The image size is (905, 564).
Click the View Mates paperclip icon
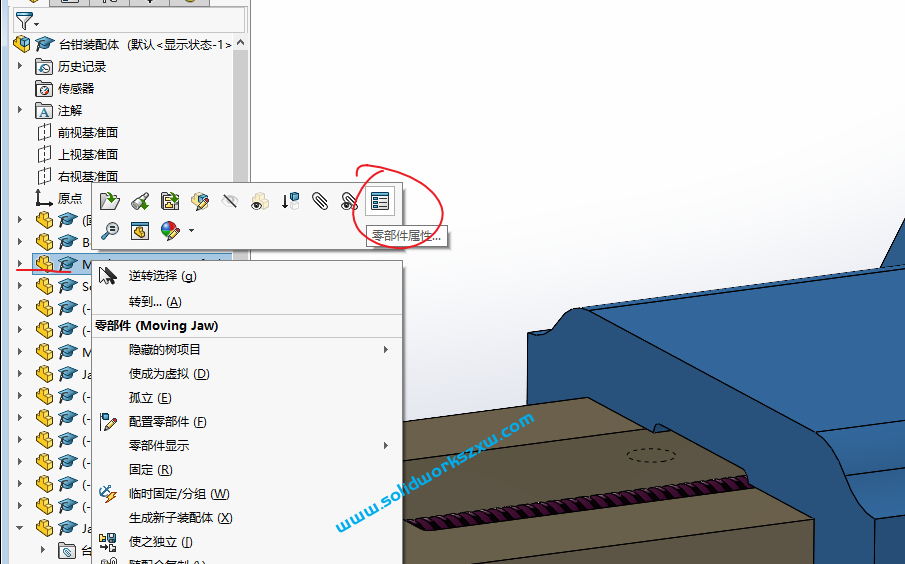pyautogui.click(x=319, y=201)
